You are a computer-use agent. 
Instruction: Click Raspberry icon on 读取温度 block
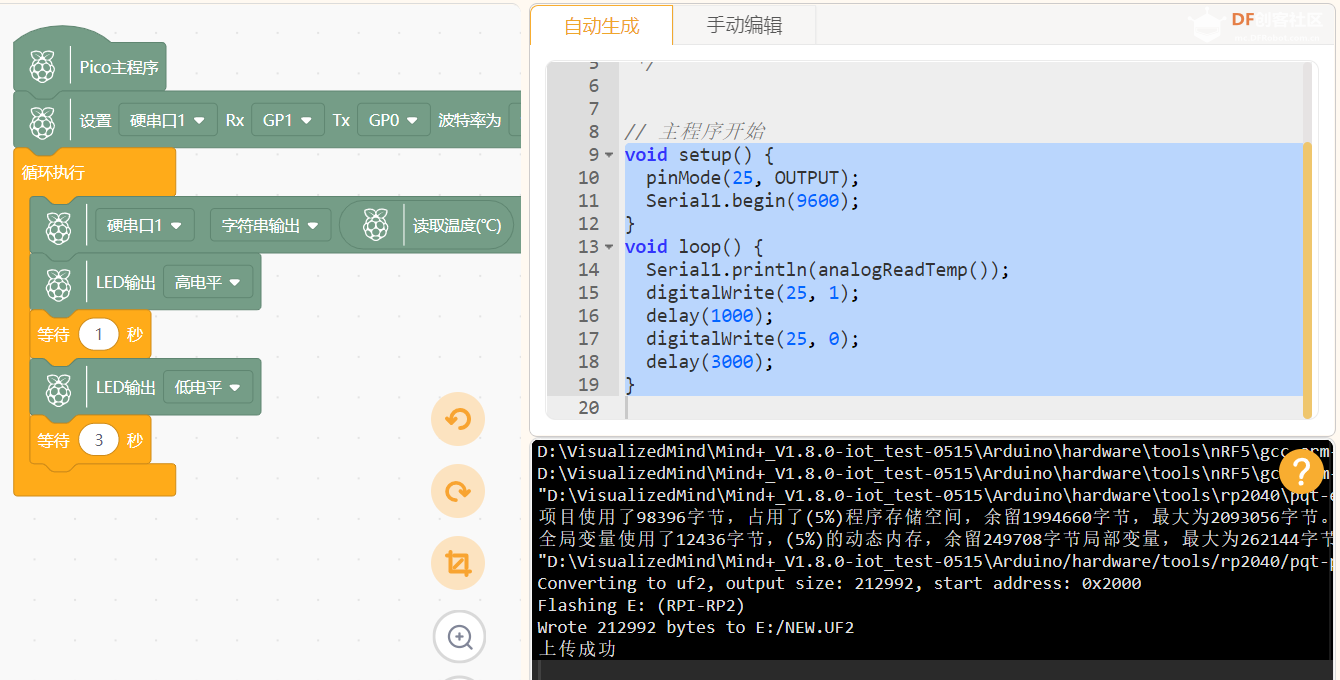(376, 225)
